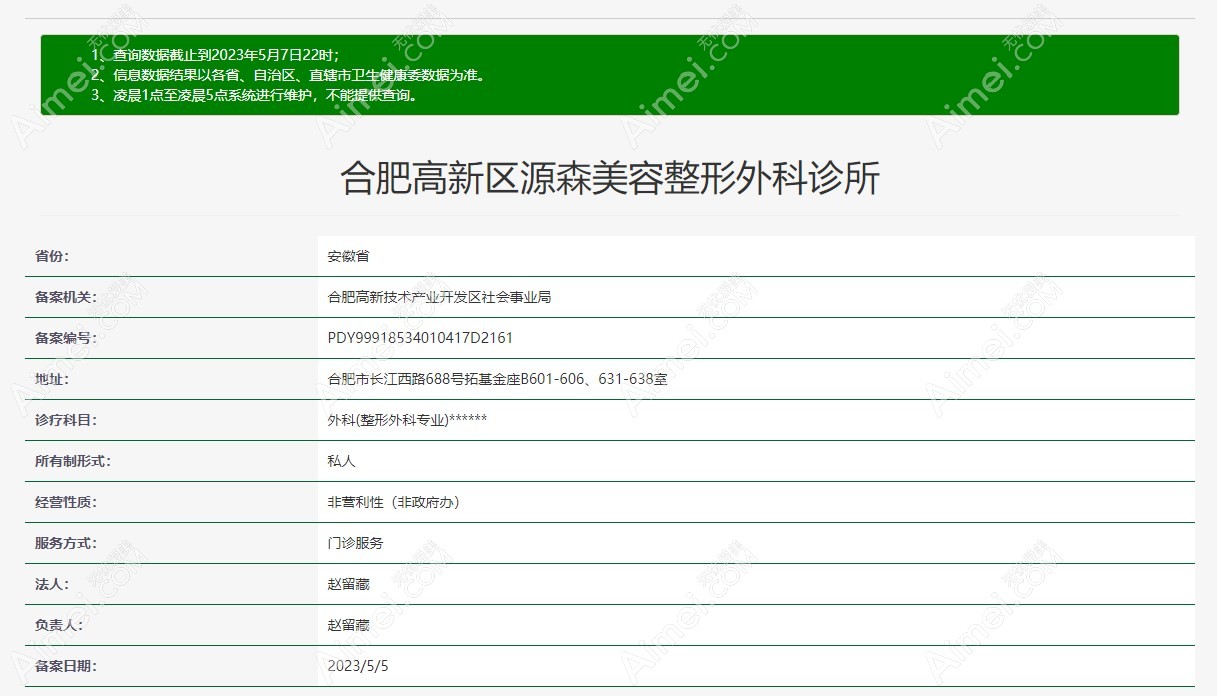Click notice line 凌晨1点至凌晨5点系统进行维护
This screenshot has height=696, width=1217.
point(254,96)
